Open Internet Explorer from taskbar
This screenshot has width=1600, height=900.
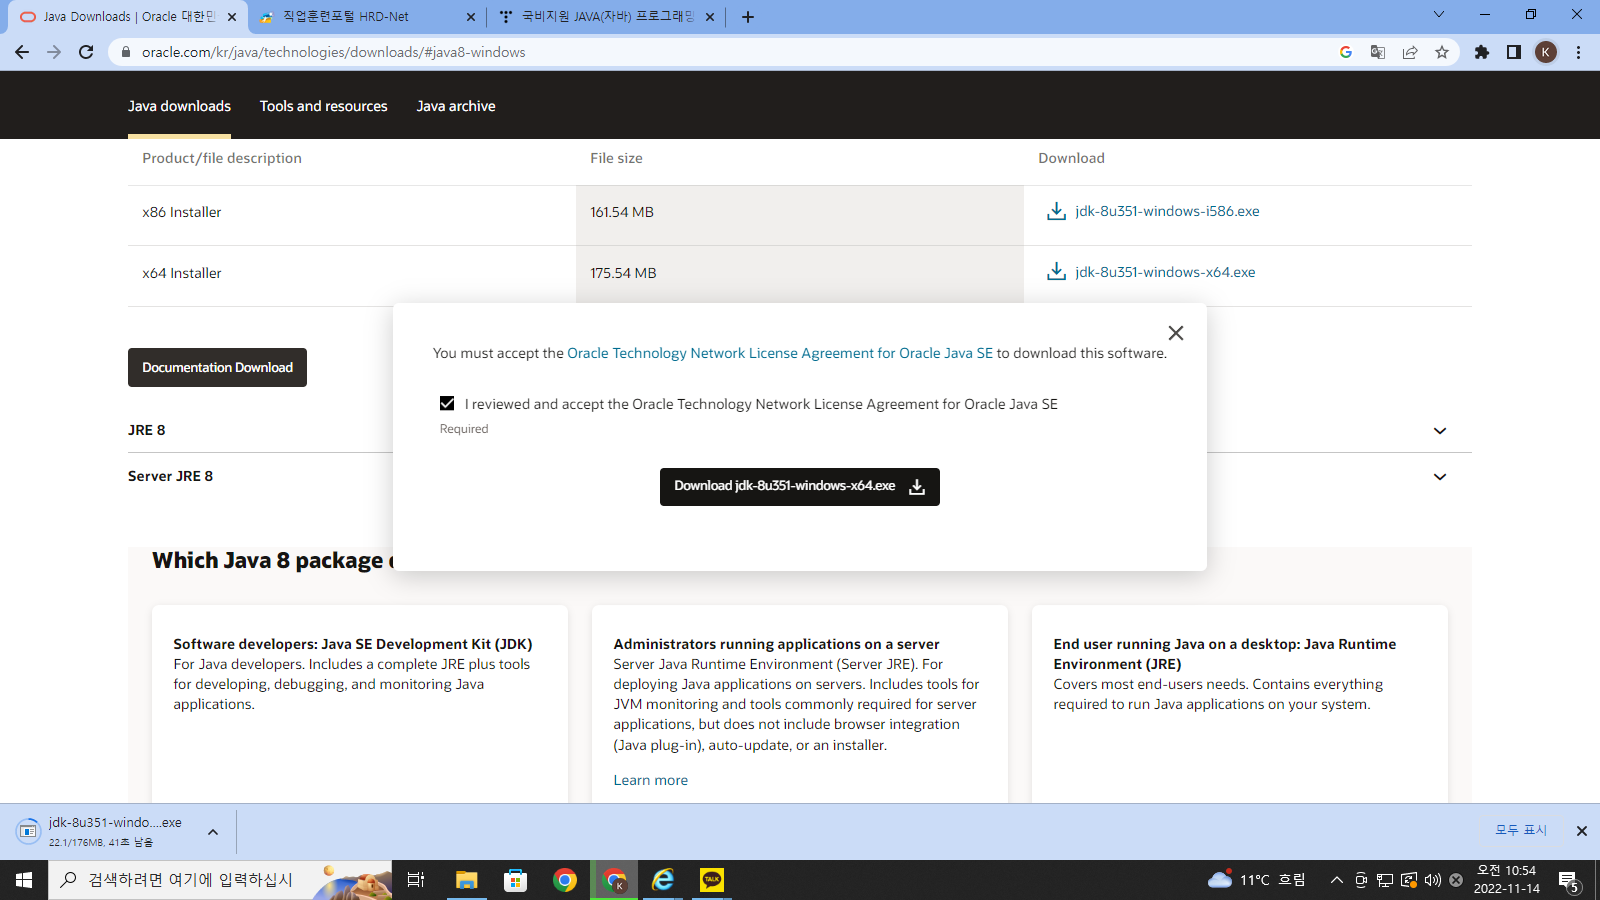tap(663, 880)
